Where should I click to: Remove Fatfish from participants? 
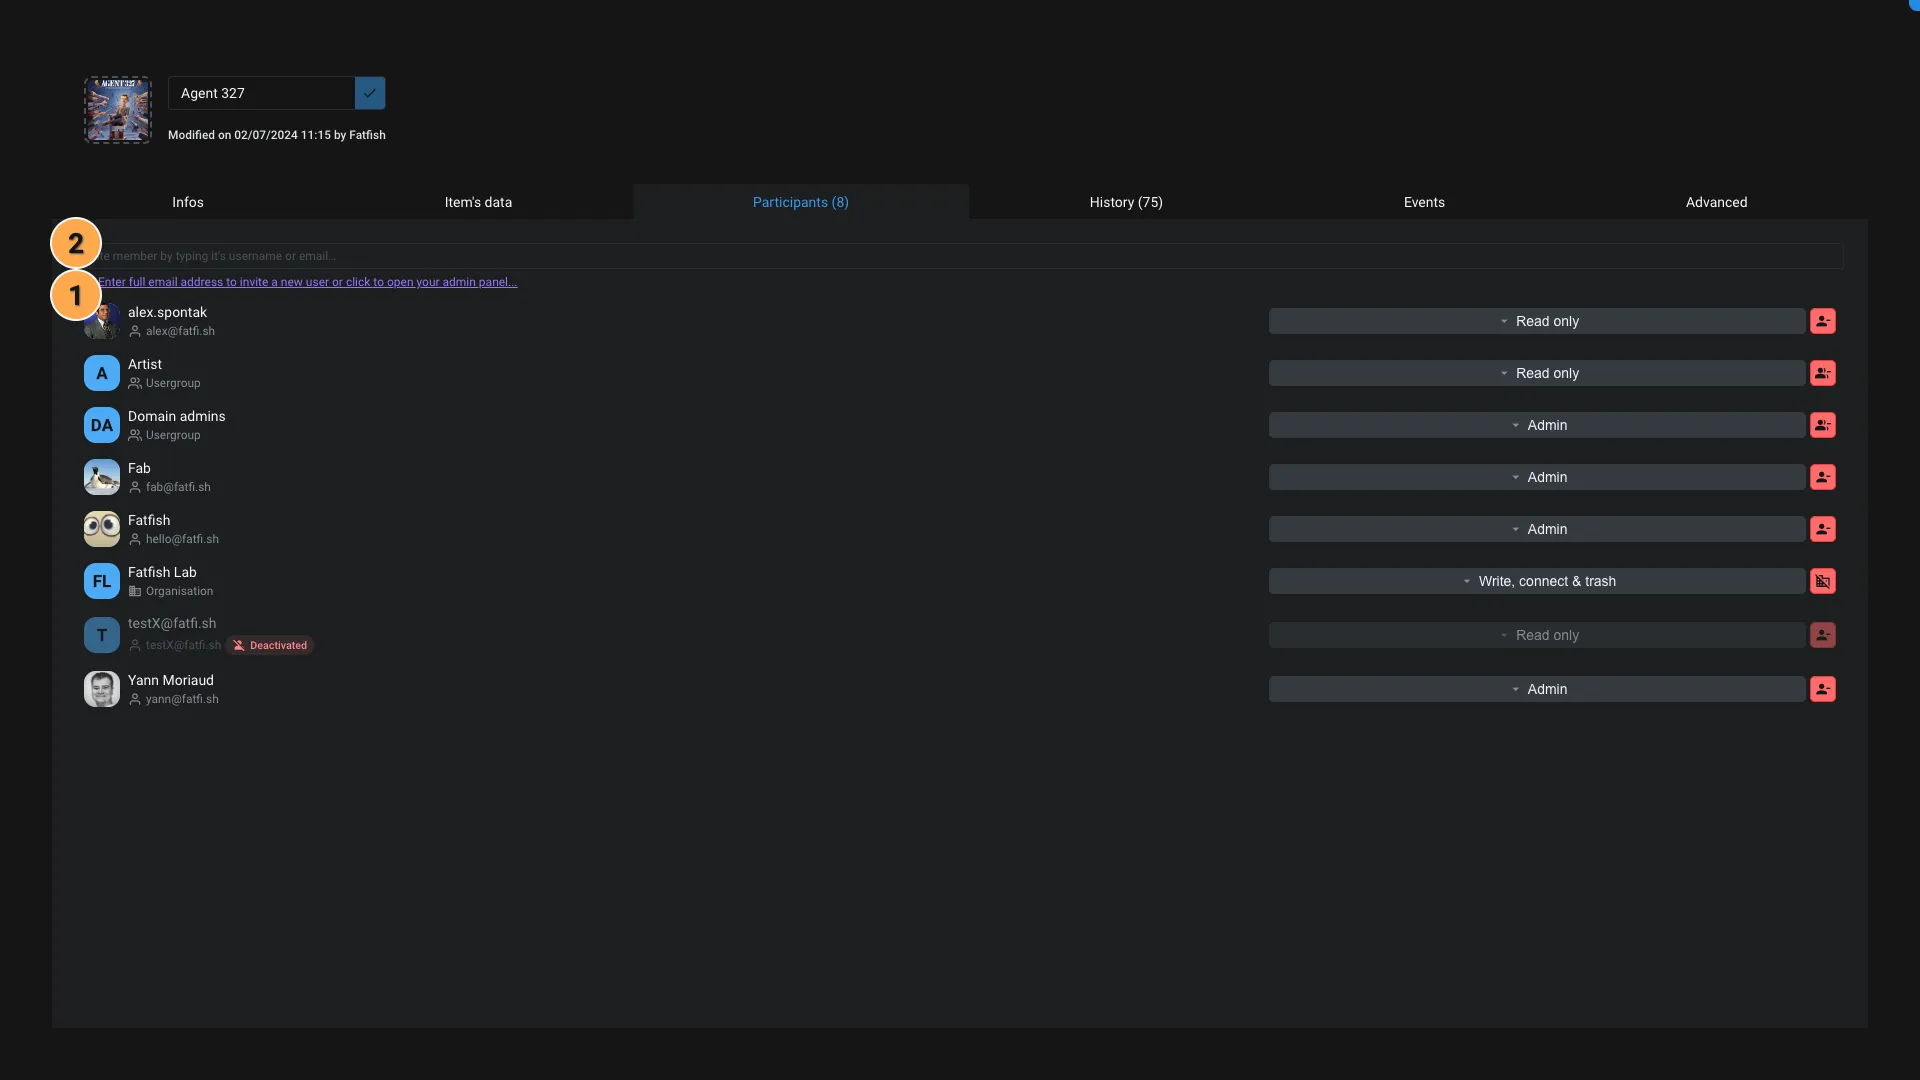(x=1823, y=529)
